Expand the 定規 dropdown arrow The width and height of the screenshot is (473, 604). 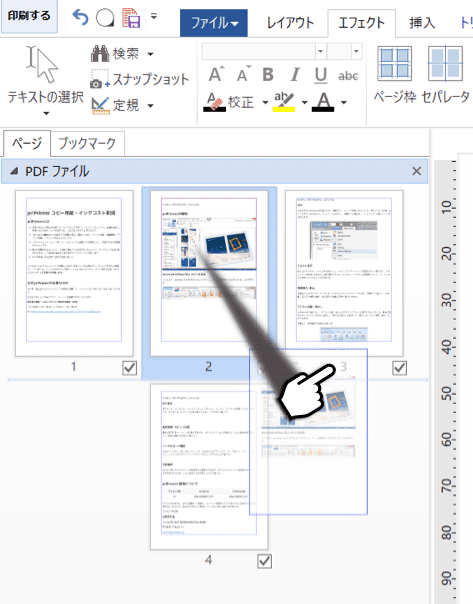[150, 106]
